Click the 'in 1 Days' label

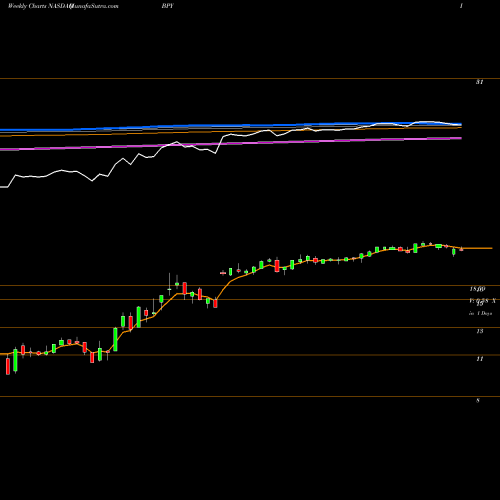[480, 314]
